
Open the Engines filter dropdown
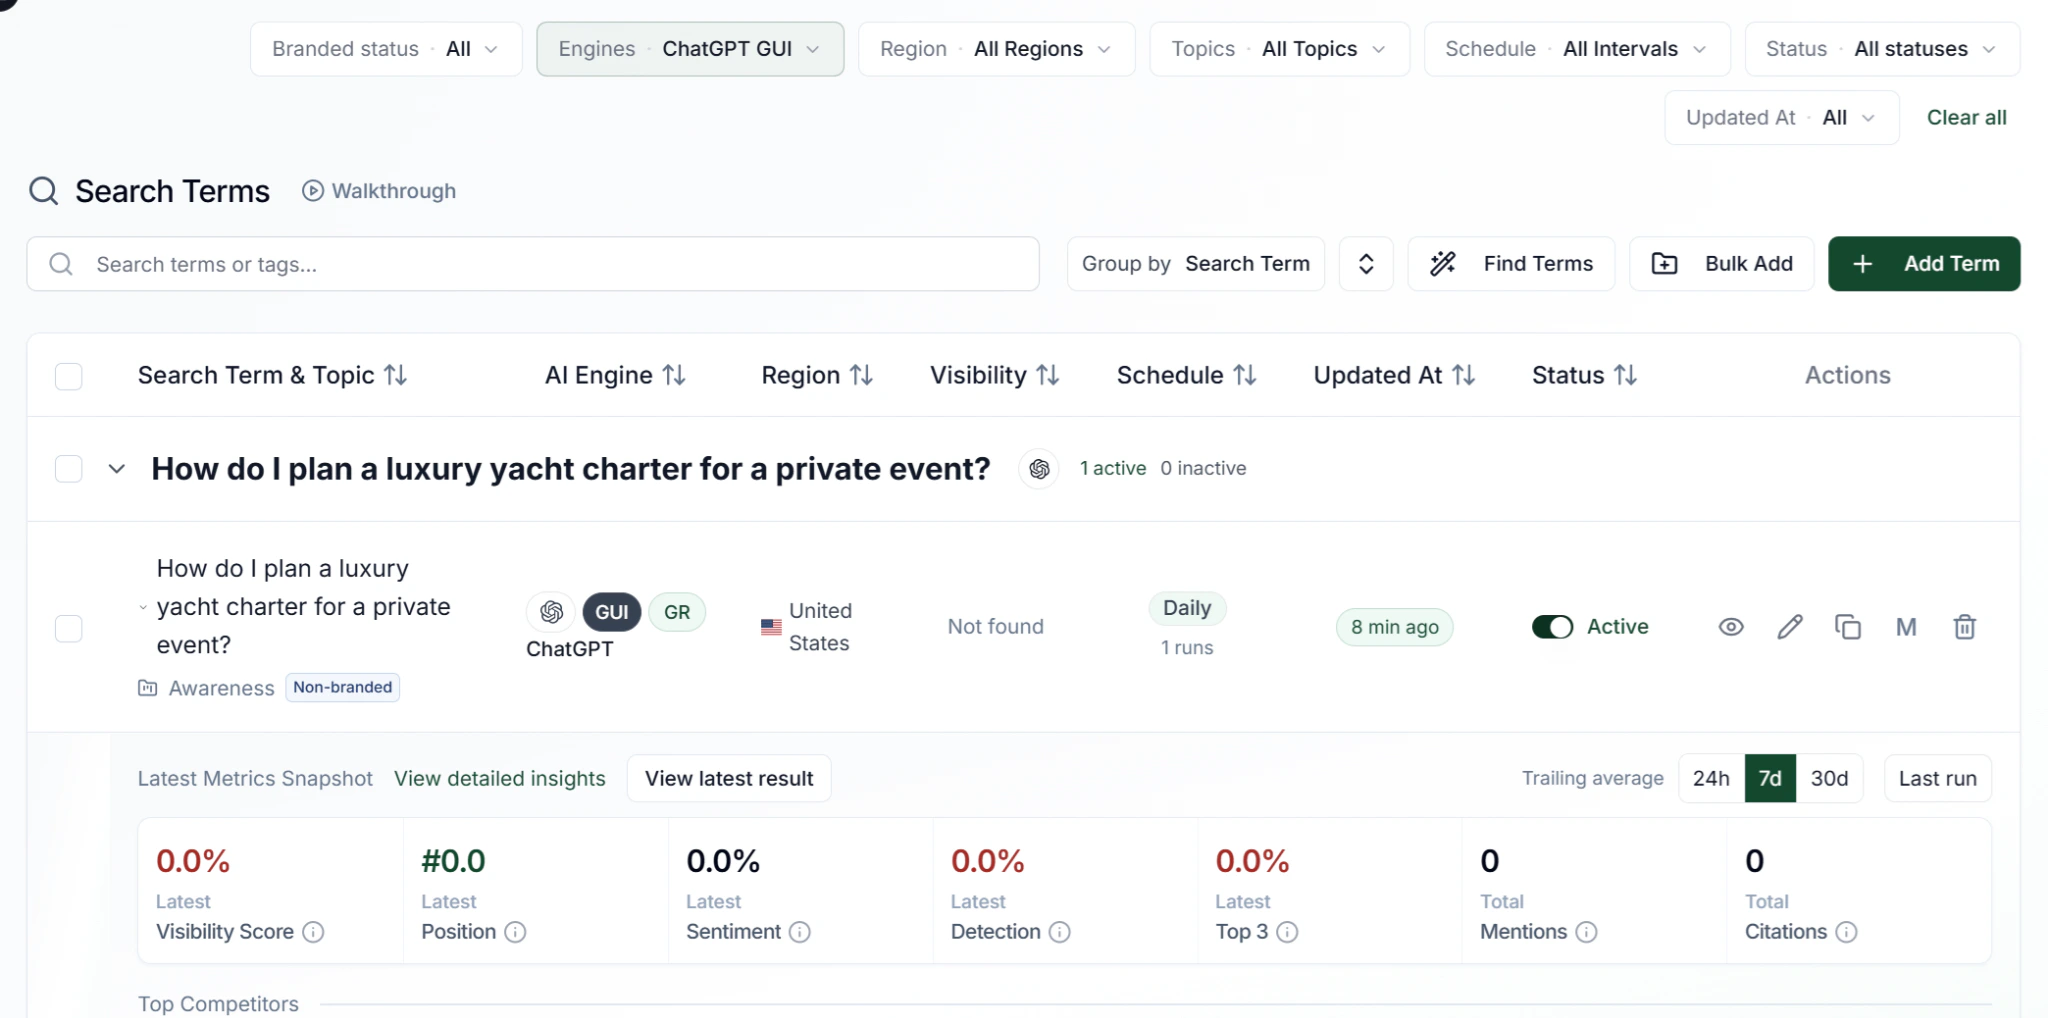coord(690,49)
